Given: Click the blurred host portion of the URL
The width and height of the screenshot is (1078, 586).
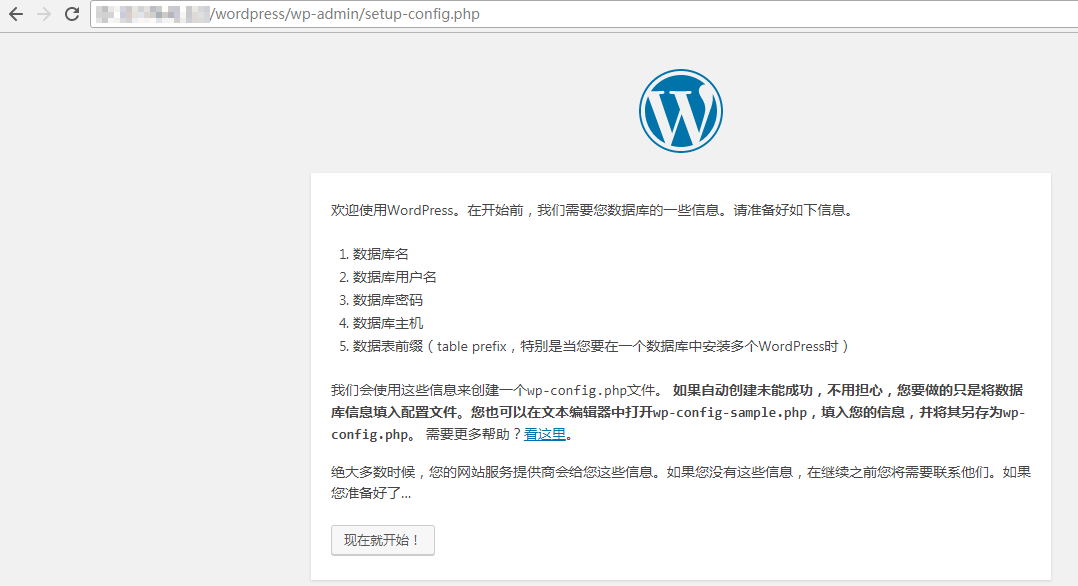Looking at the screenshot, I should [150, 14].
